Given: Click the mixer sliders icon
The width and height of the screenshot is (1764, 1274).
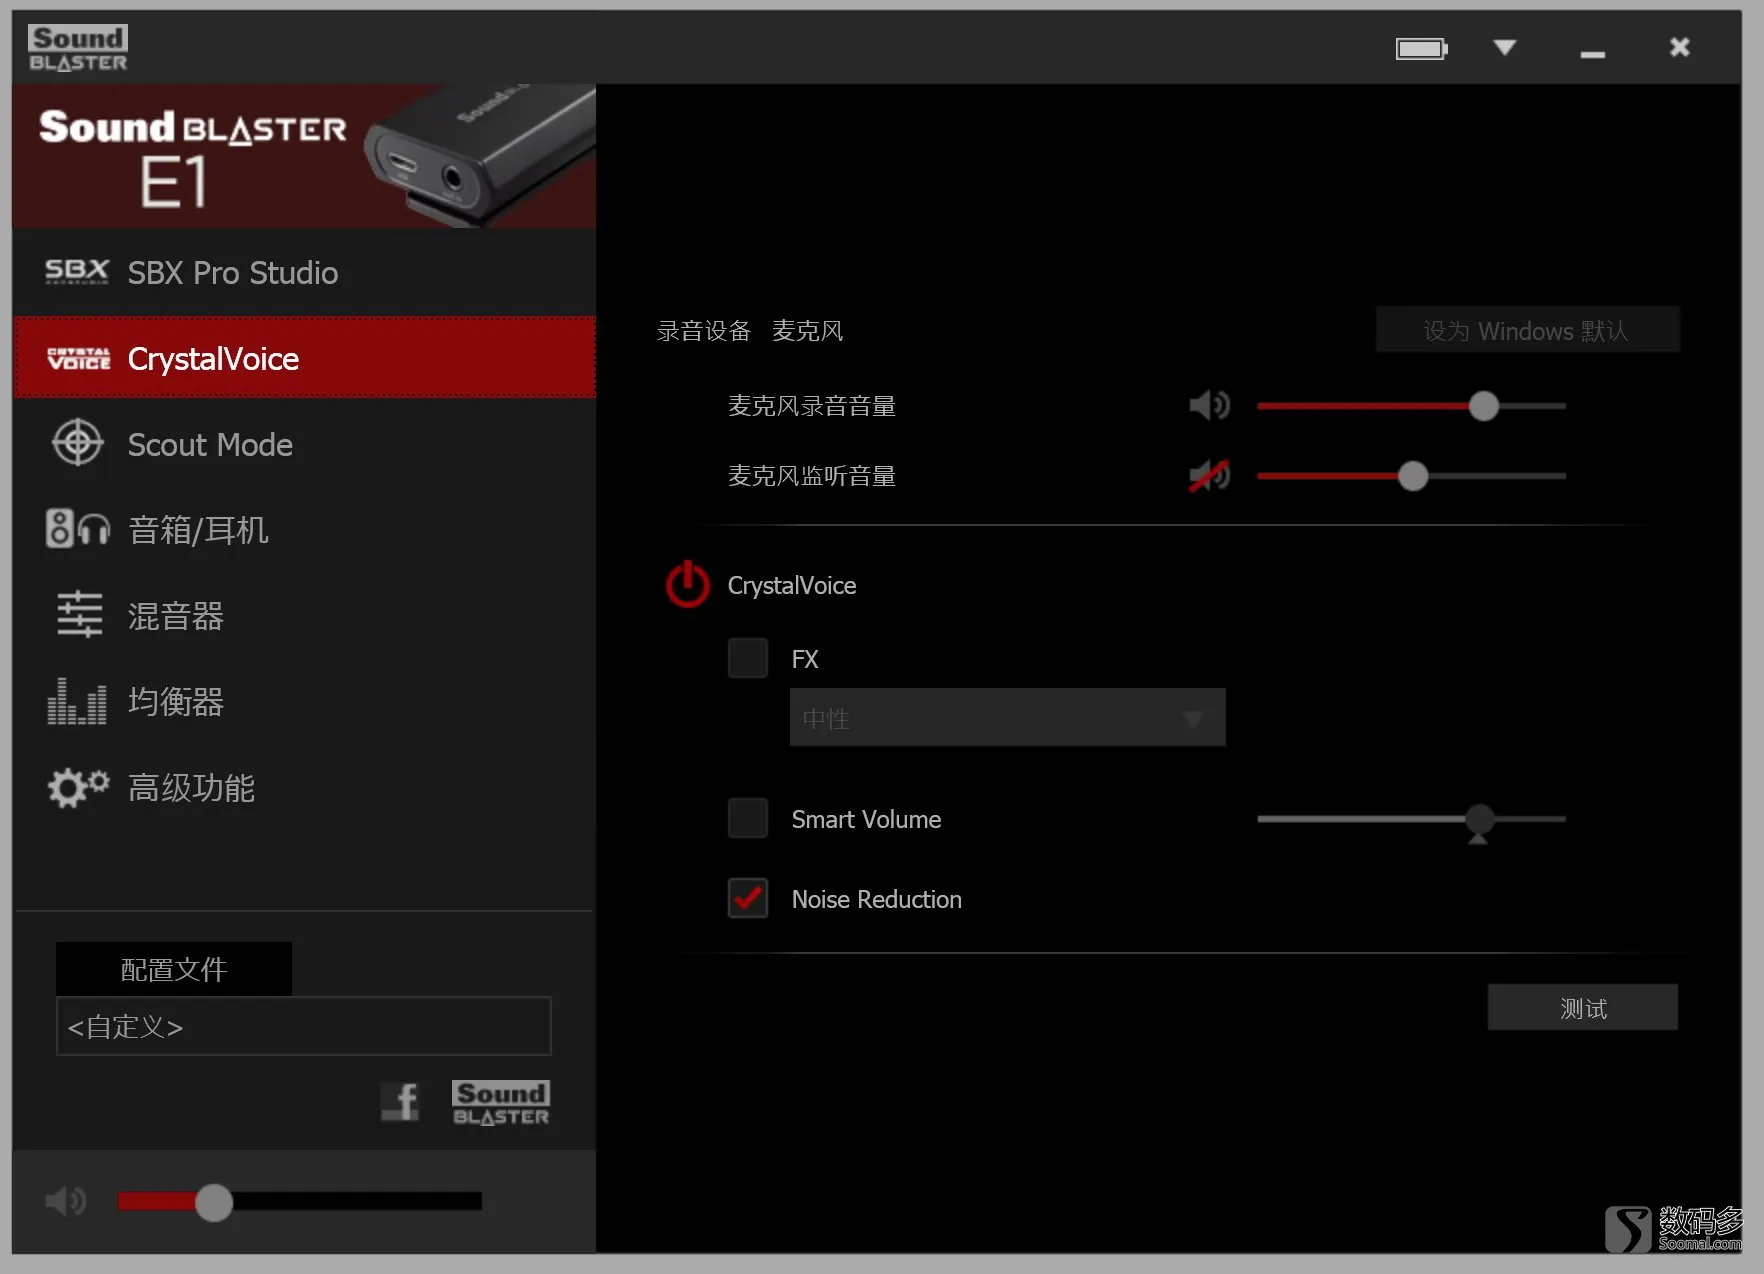Looking at the screenshot, I should click(79, 614).
